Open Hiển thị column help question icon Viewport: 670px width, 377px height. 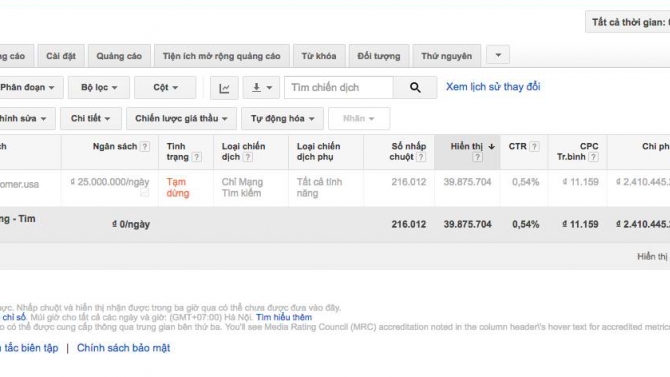click(x=477, y=157)
